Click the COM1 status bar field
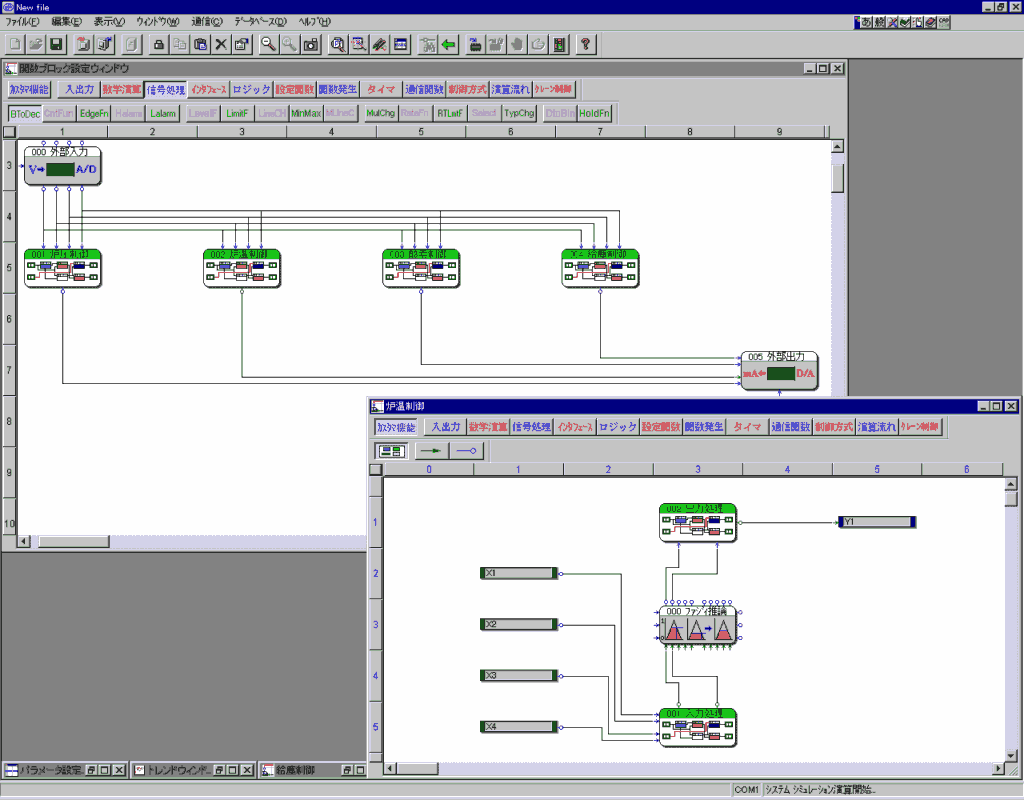Viewport: 1024px width, 800px height. 746,790
